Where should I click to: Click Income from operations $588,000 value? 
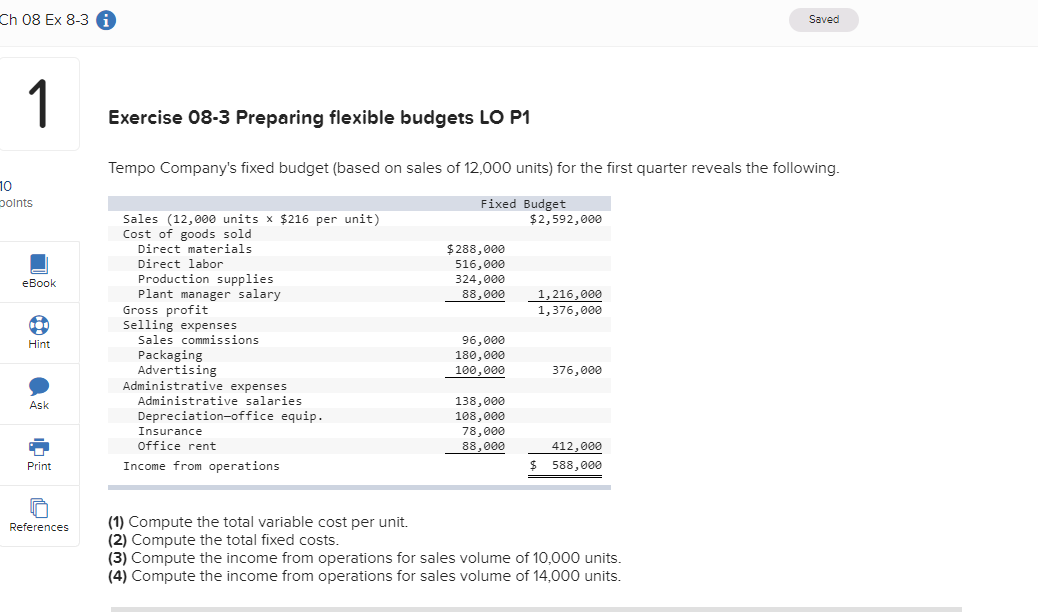[x=565, y=466]
